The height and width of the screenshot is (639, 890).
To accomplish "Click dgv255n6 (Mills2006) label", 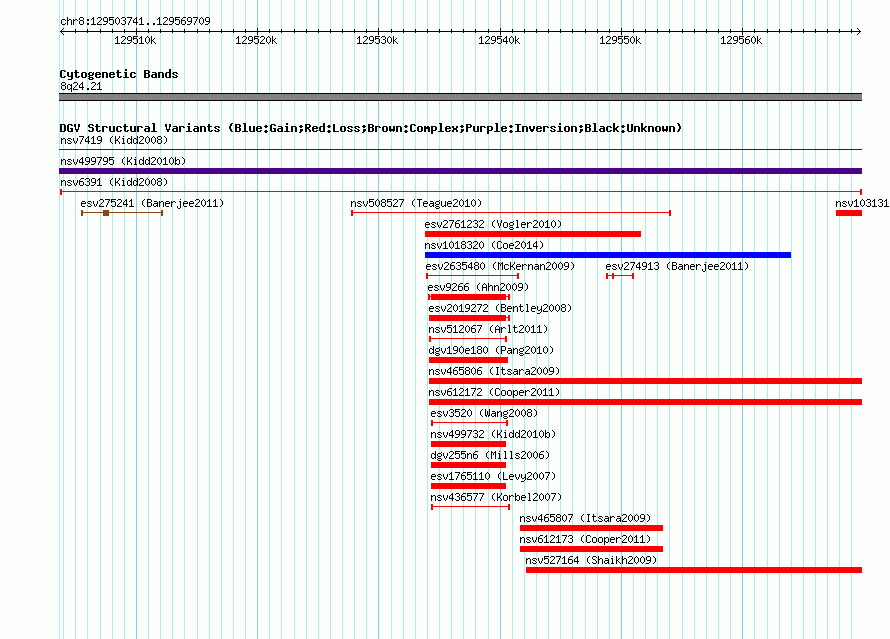I will 490,455.
